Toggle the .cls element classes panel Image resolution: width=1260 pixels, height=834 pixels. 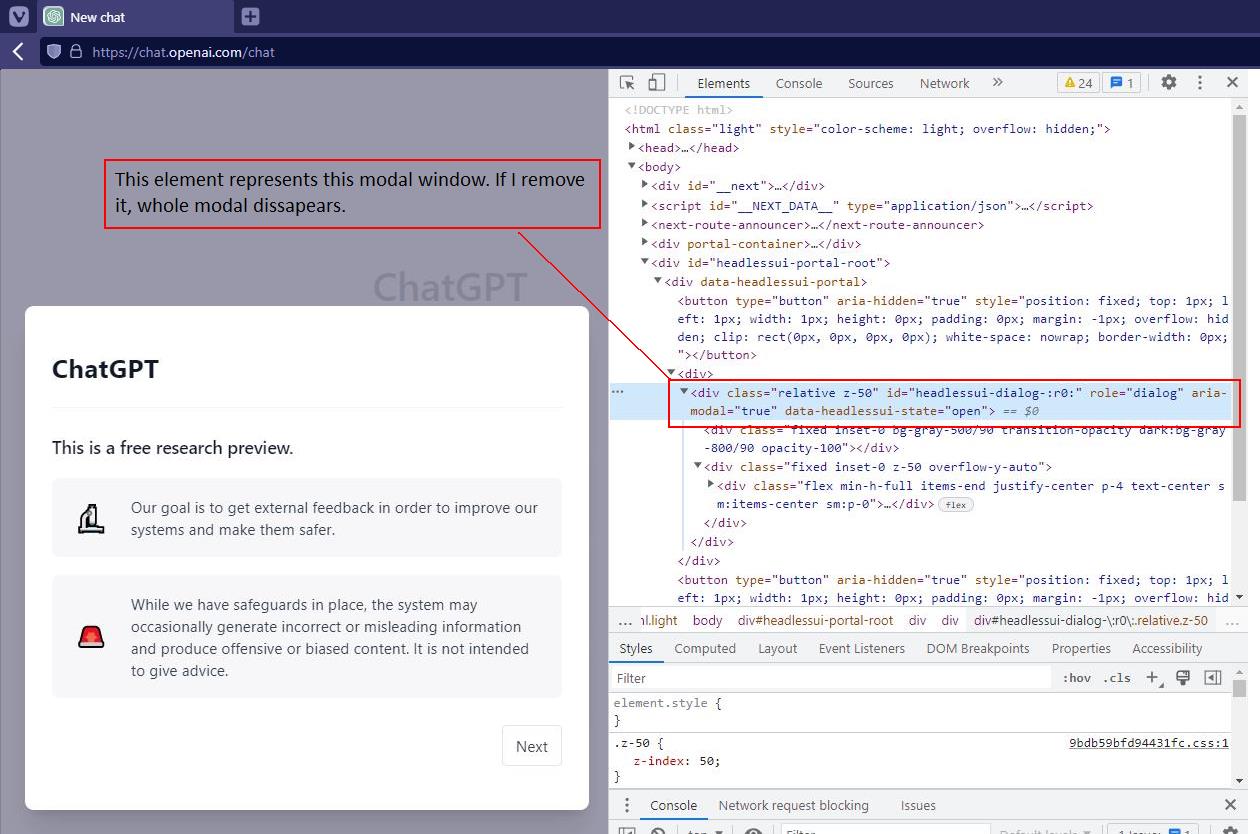1116,678
